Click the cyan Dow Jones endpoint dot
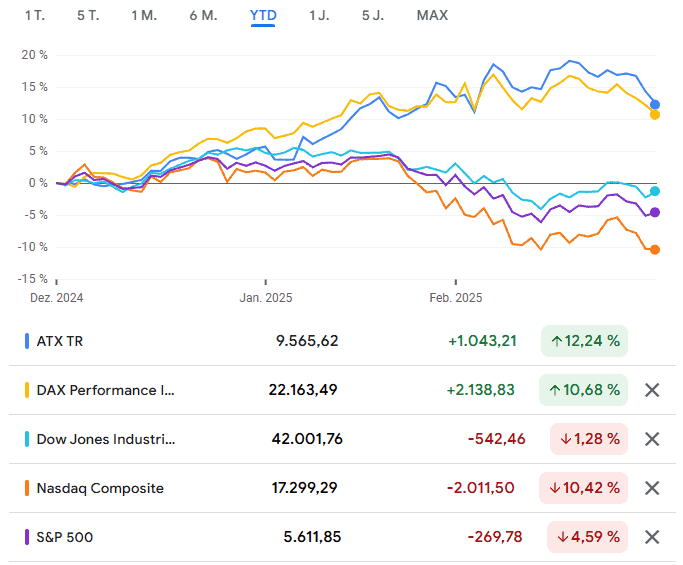The image size is (683, 565). point(655,191)
